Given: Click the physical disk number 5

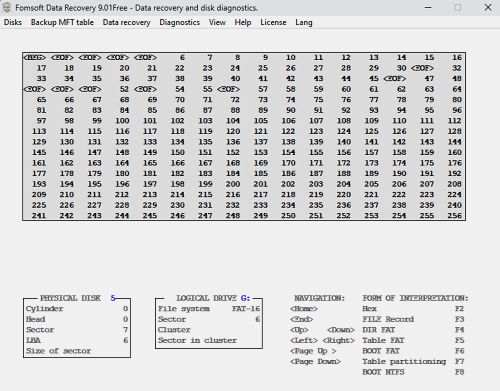Looking at the screenshot, I should [x=113, y=298].
